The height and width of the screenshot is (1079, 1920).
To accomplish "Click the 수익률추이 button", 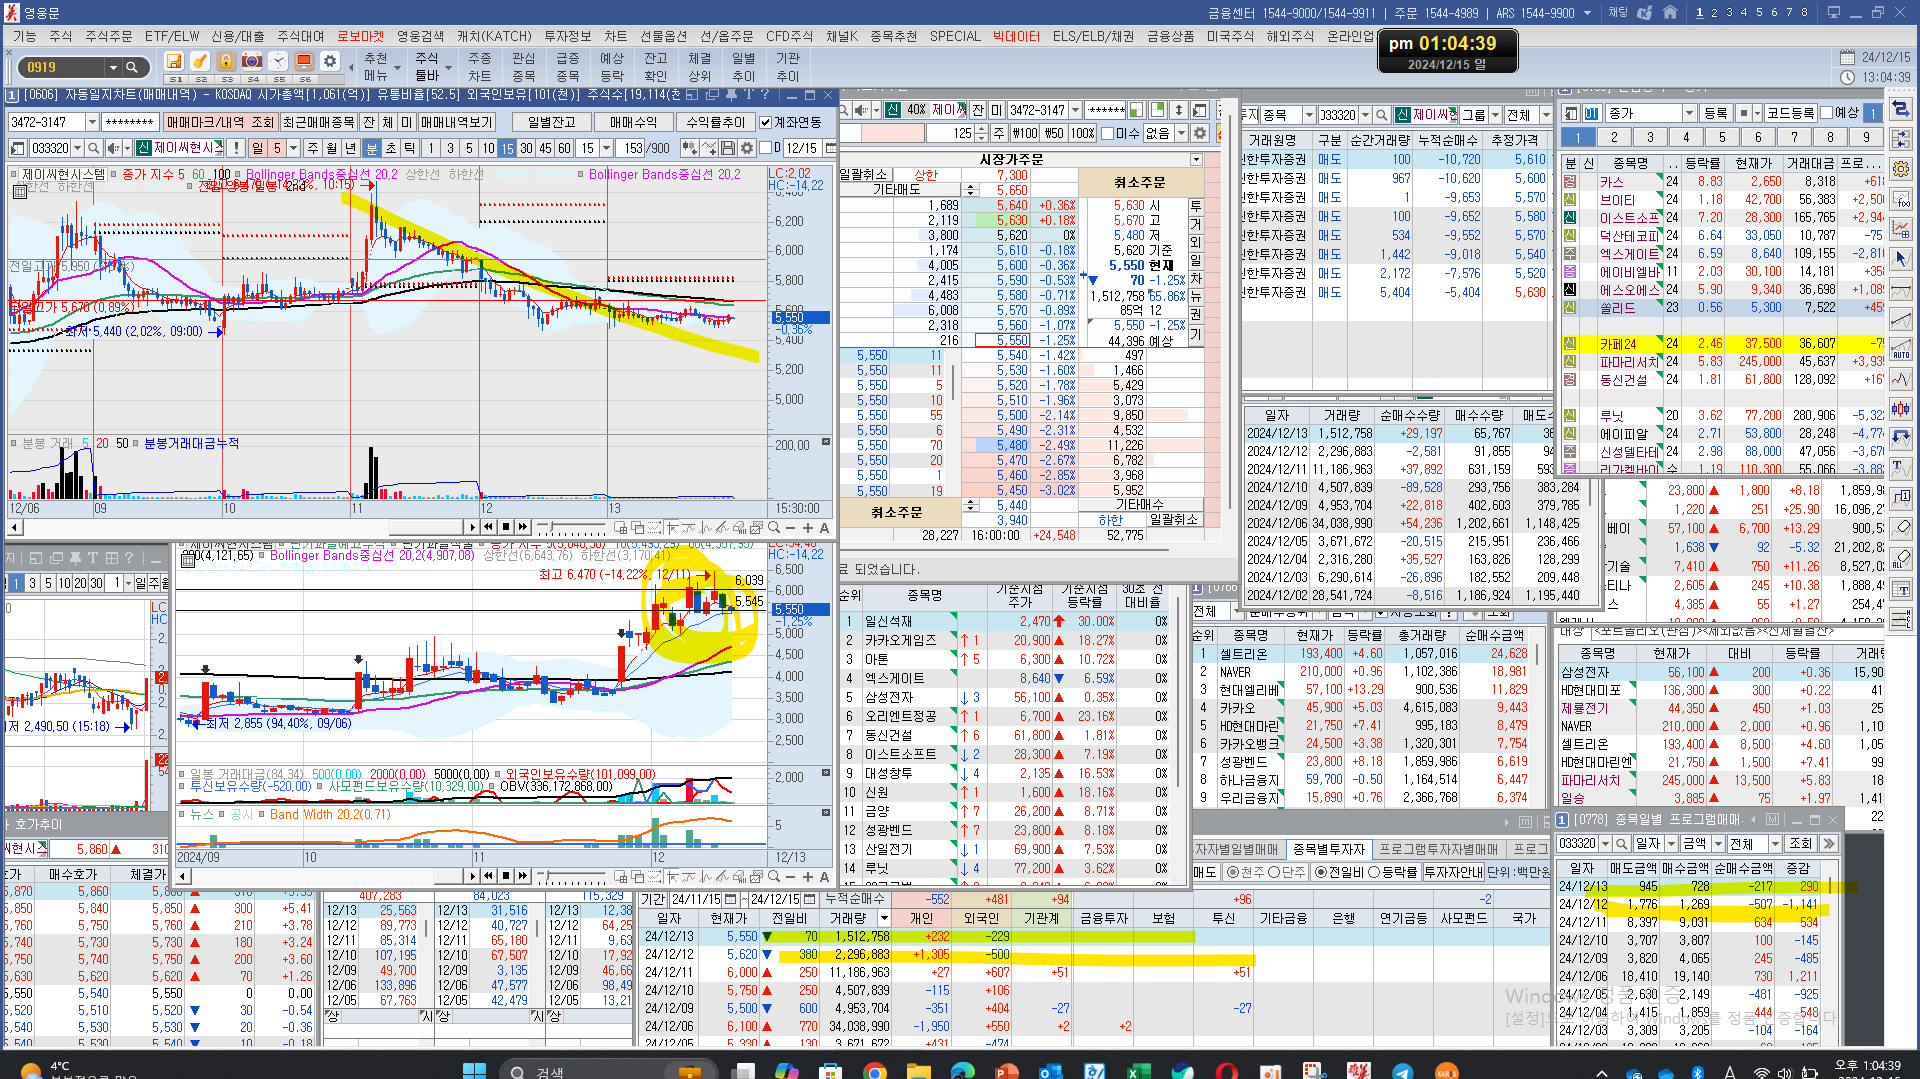I will click(716, 122).
